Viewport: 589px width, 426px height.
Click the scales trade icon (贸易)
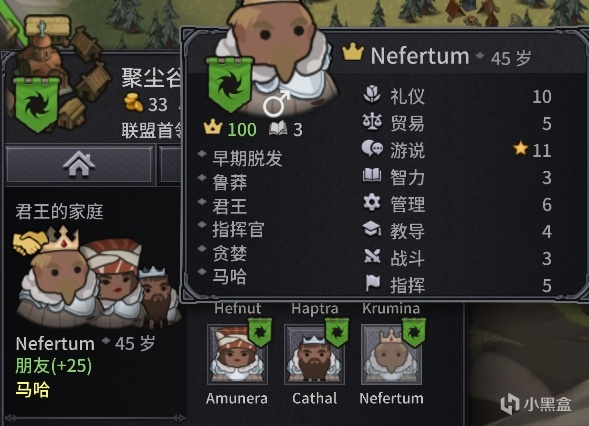tap(372, 122)
